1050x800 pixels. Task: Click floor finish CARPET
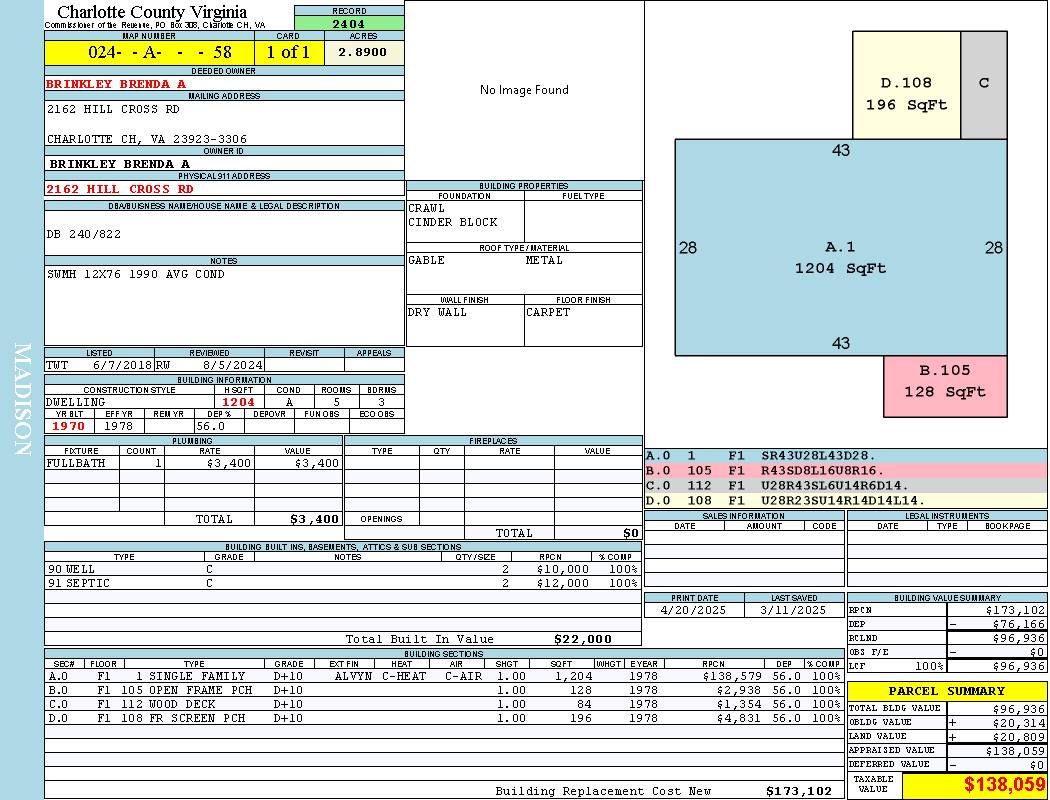(x=548, y=312)
